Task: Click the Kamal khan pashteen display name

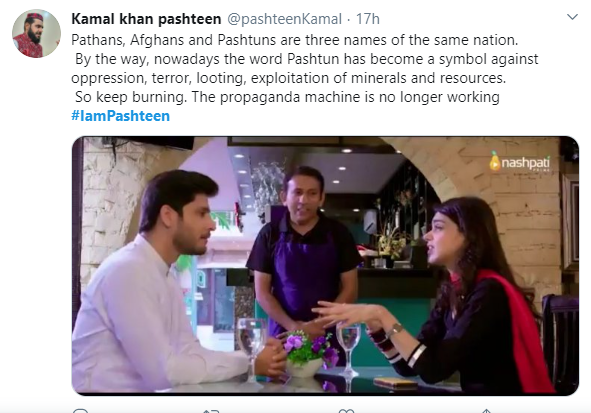Action: (x=146, y=19)
